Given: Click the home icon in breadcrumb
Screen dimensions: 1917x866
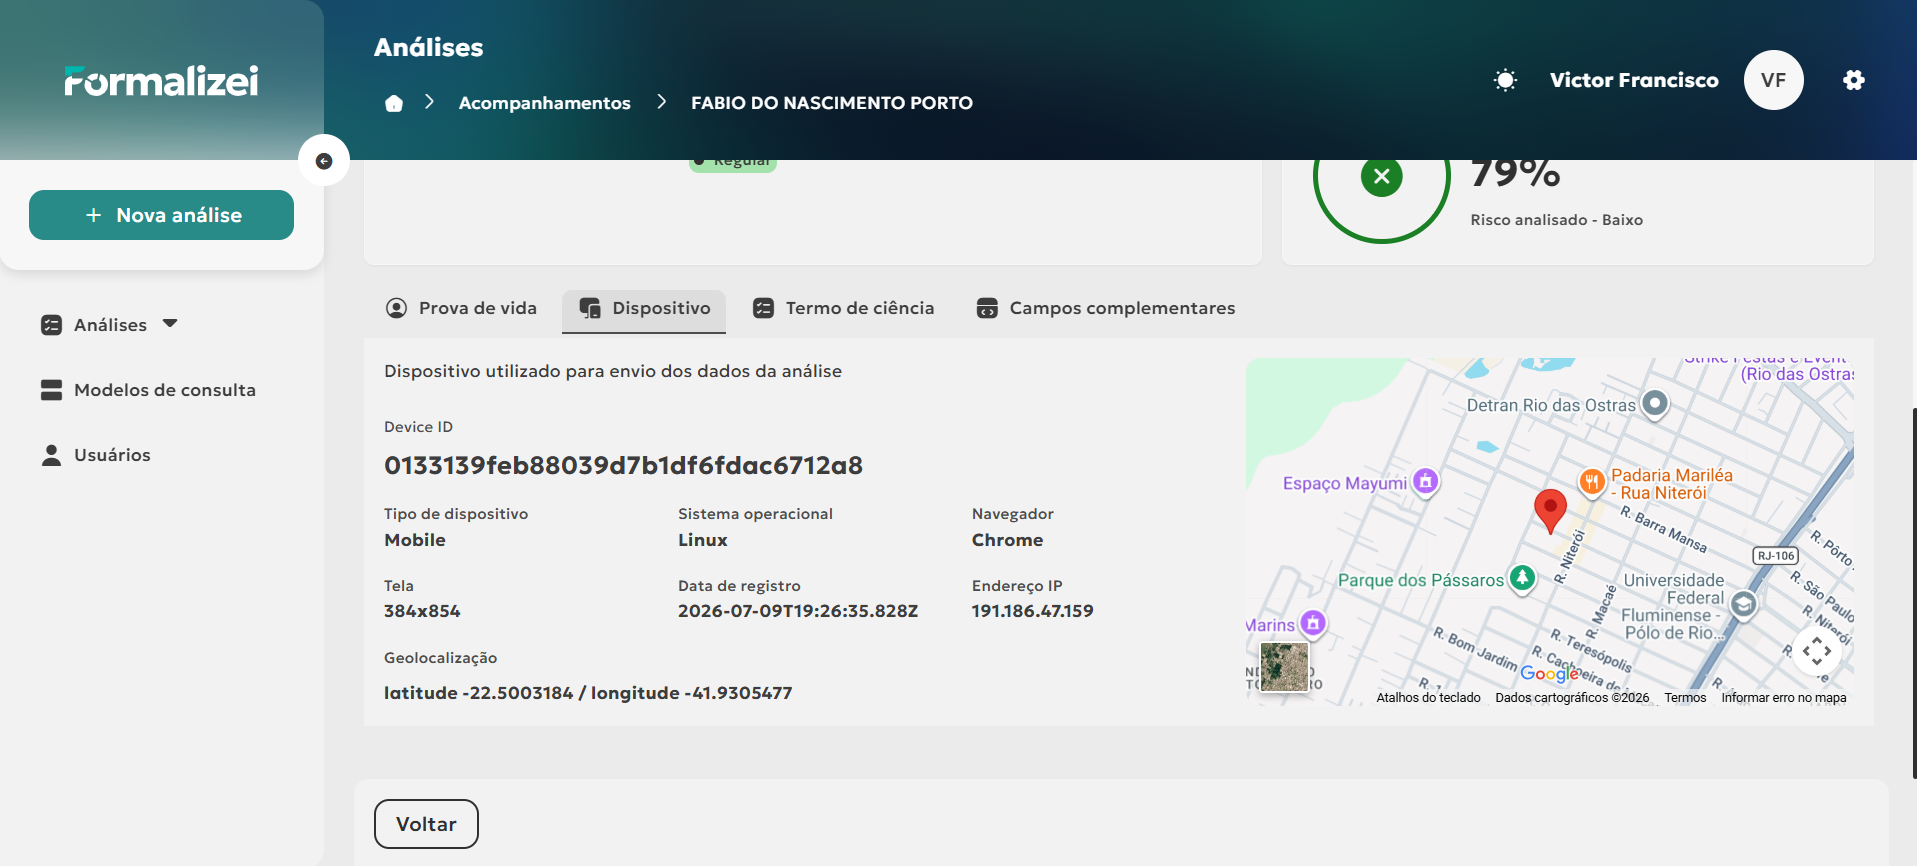Looking at the screenshot, I should 394,103.
